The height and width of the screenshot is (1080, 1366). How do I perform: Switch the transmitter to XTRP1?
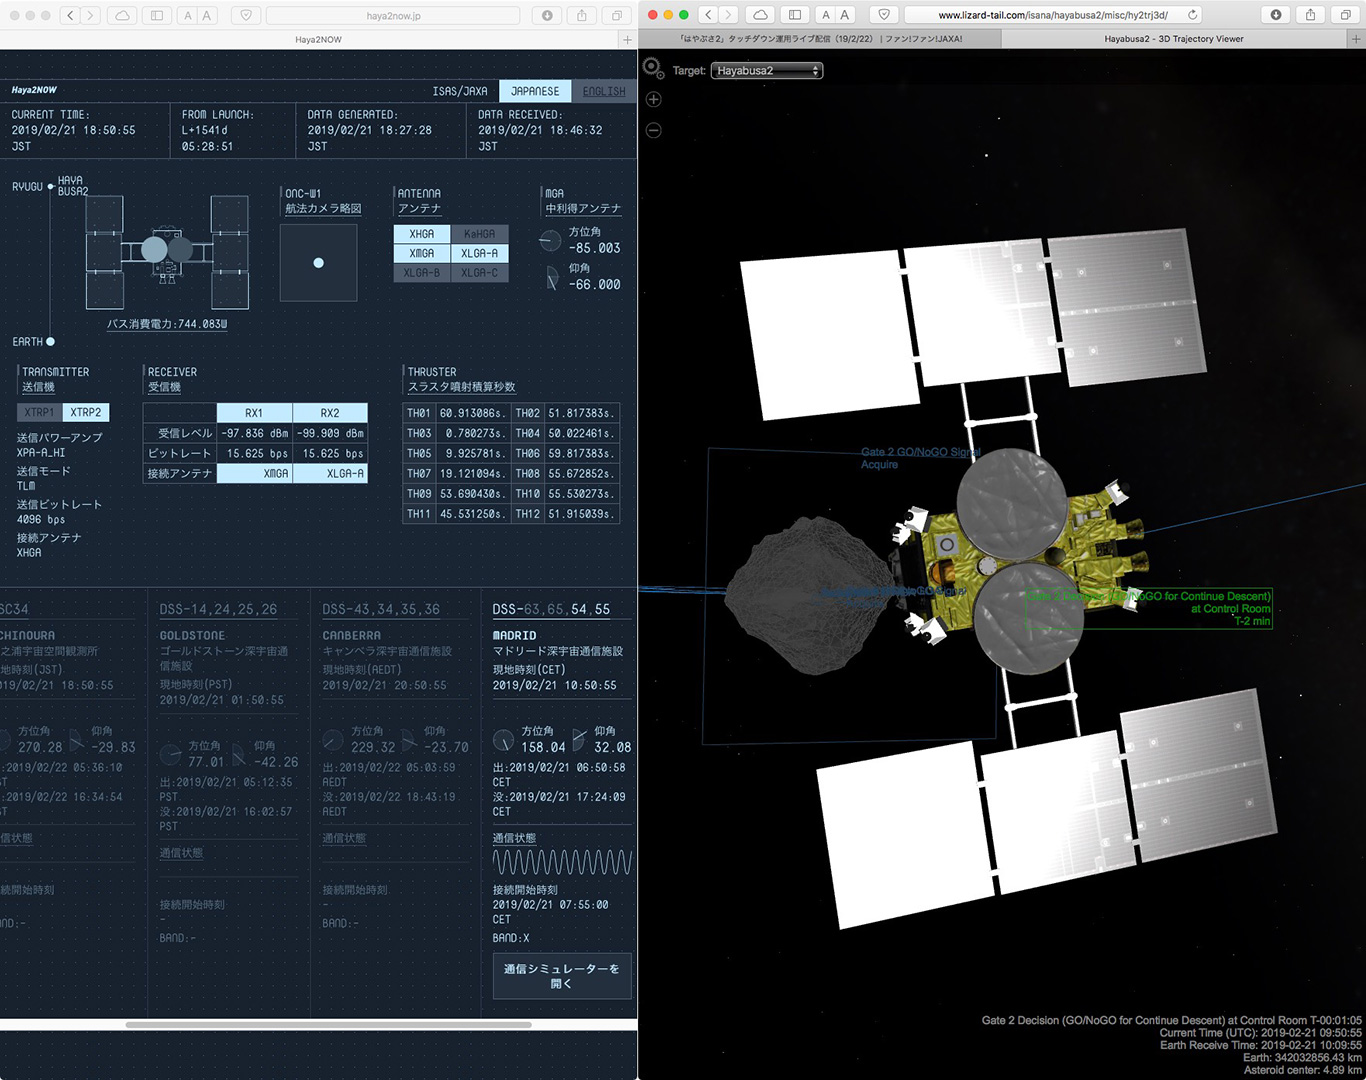point(39,412)
